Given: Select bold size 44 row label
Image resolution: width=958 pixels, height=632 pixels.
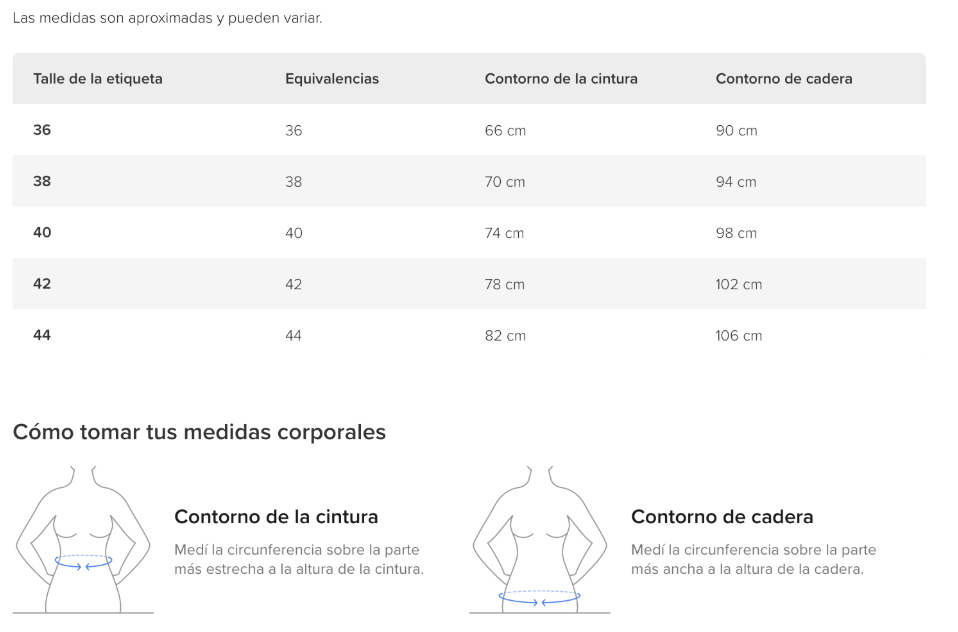Looking at the screenshot, I should tap(42, 336).
